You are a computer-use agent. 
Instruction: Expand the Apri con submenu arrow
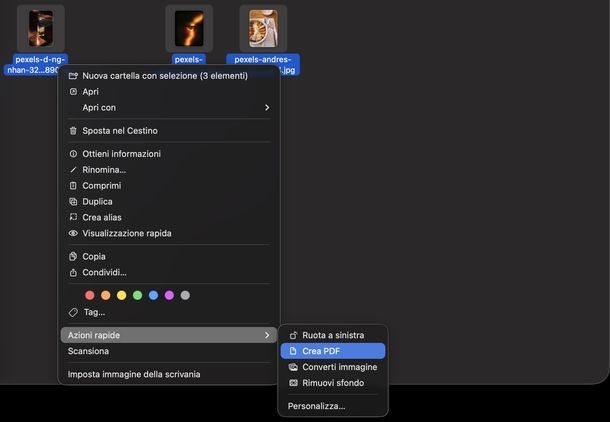pos(267,107)
